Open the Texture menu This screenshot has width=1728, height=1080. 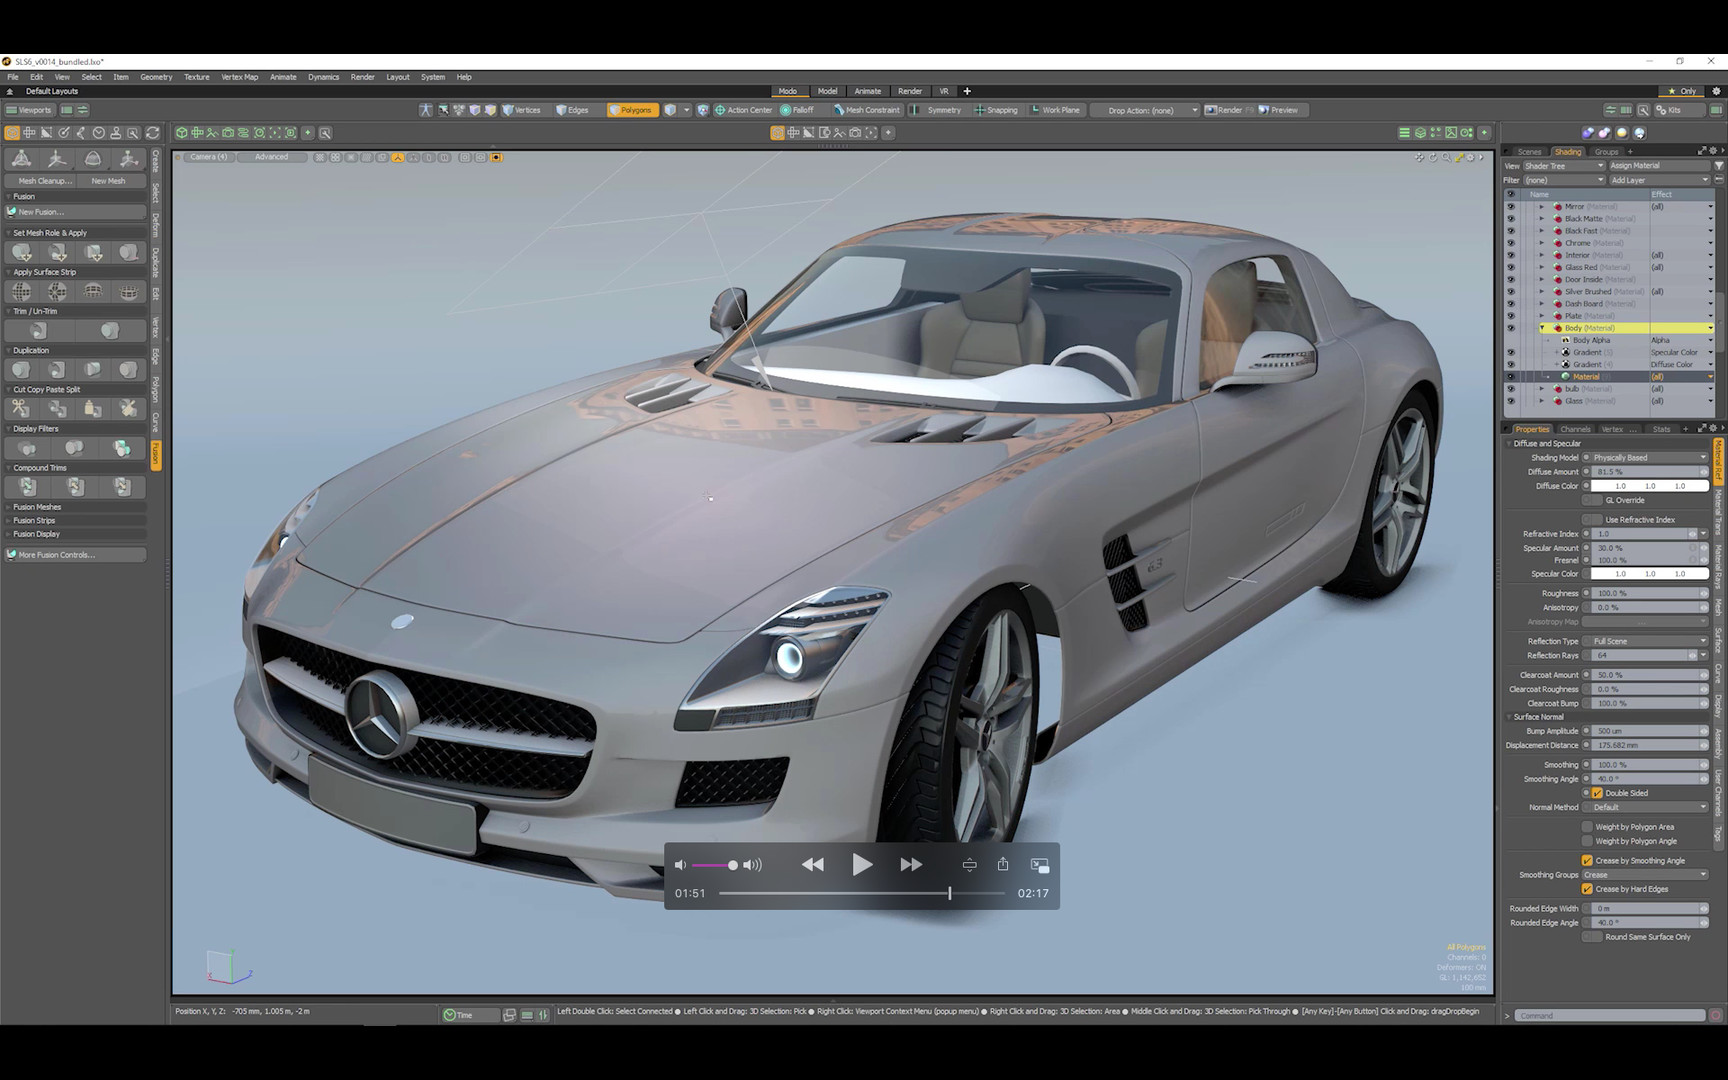point(197,77)
